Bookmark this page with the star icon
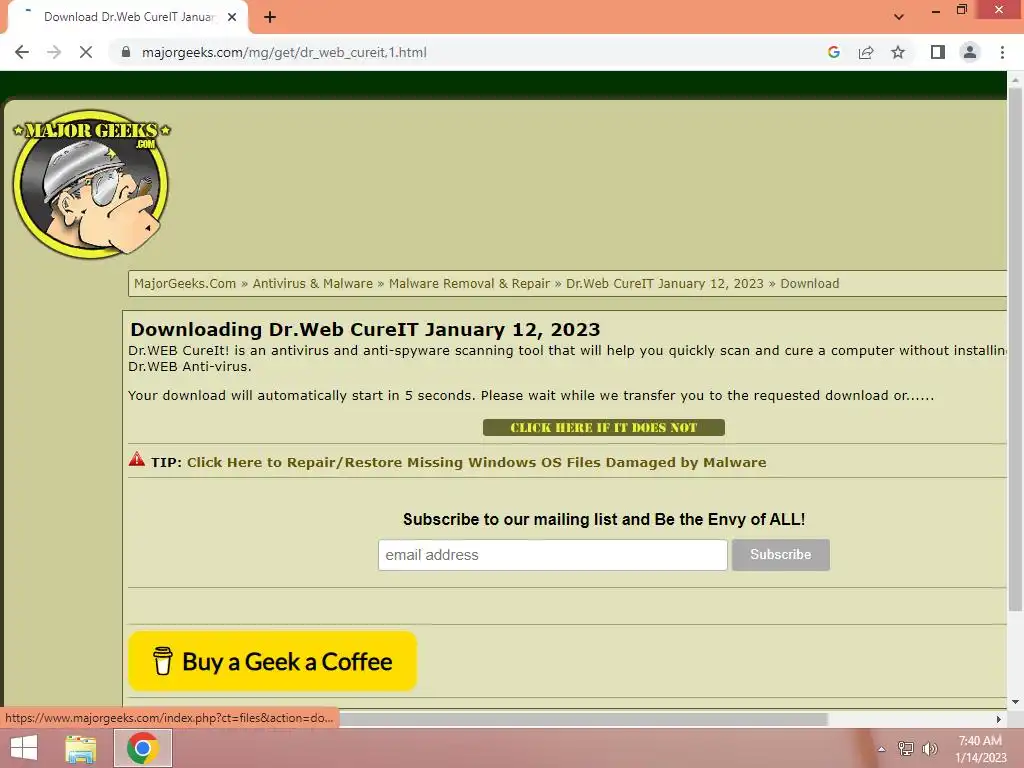 (x=898, y=52)
